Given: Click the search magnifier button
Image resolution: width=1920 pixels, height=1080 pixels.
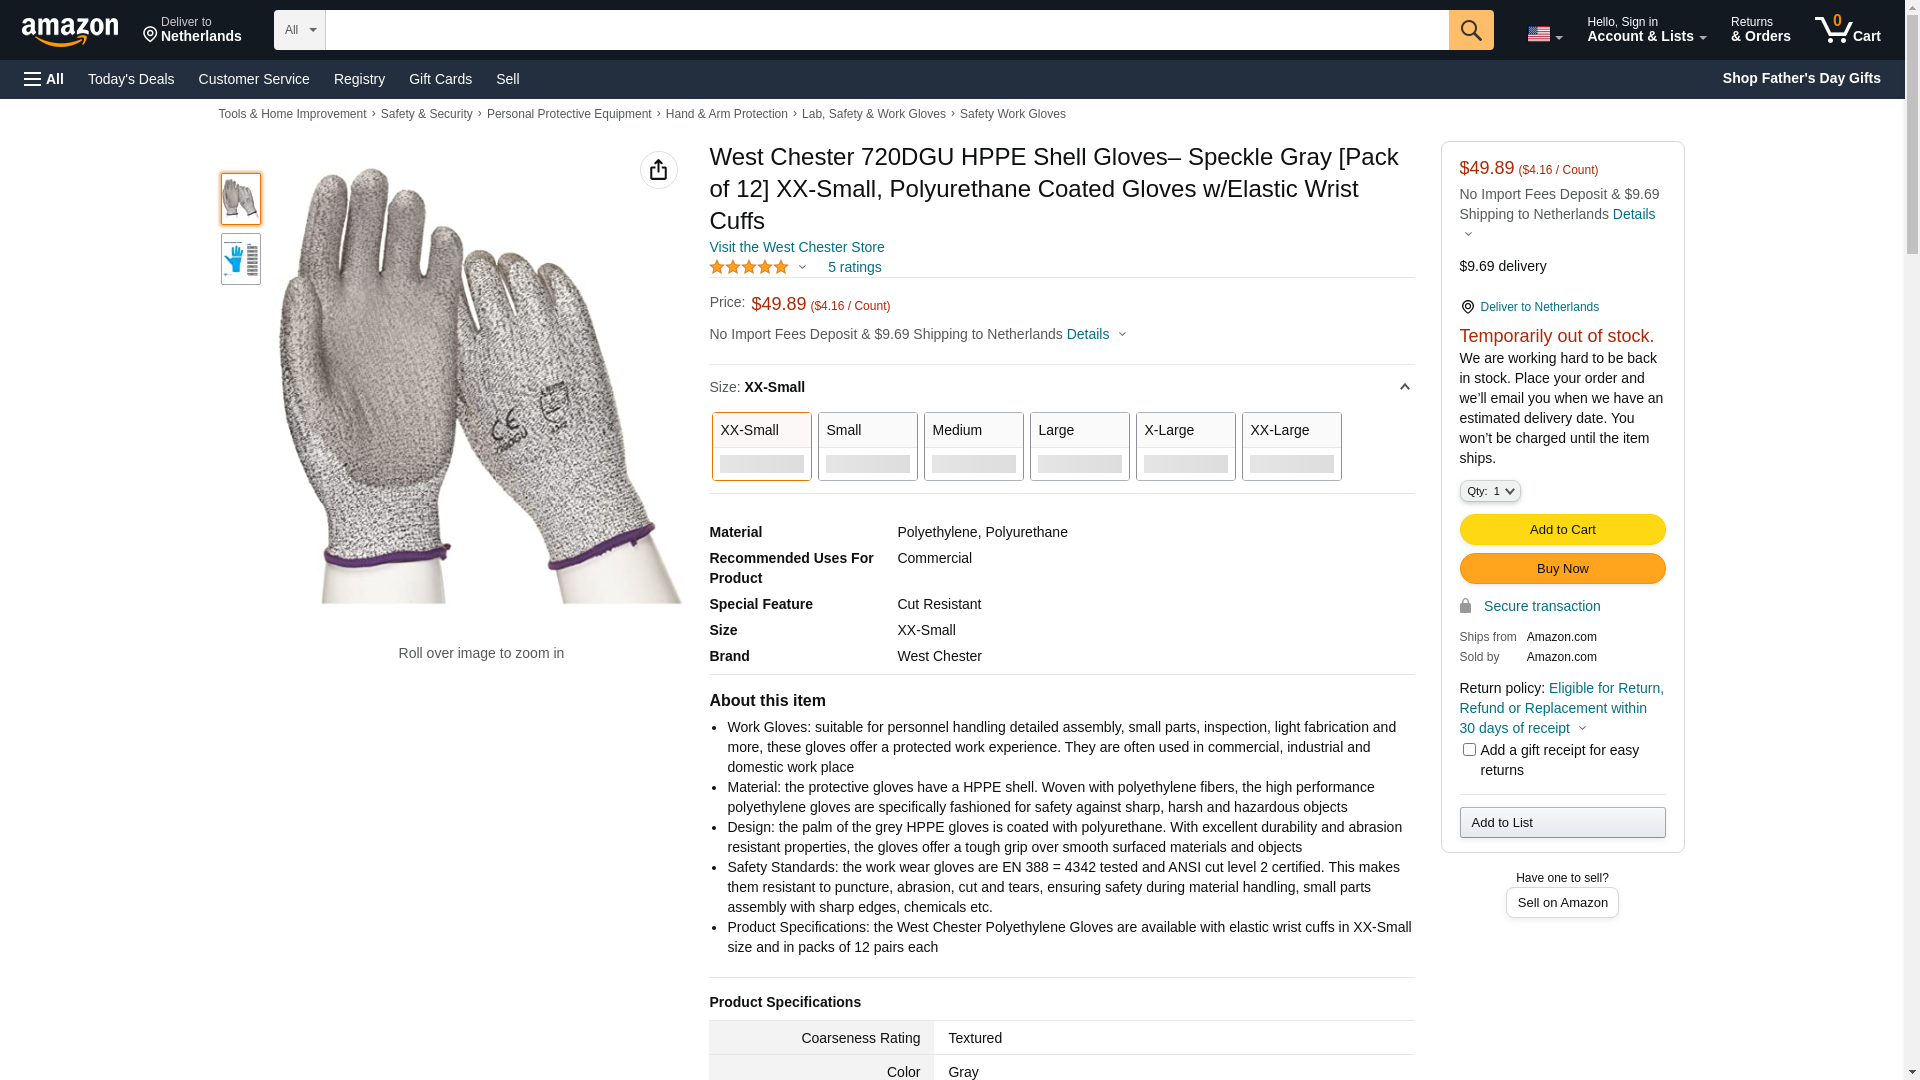Looking at the screenshot, I should point(1470,30).
